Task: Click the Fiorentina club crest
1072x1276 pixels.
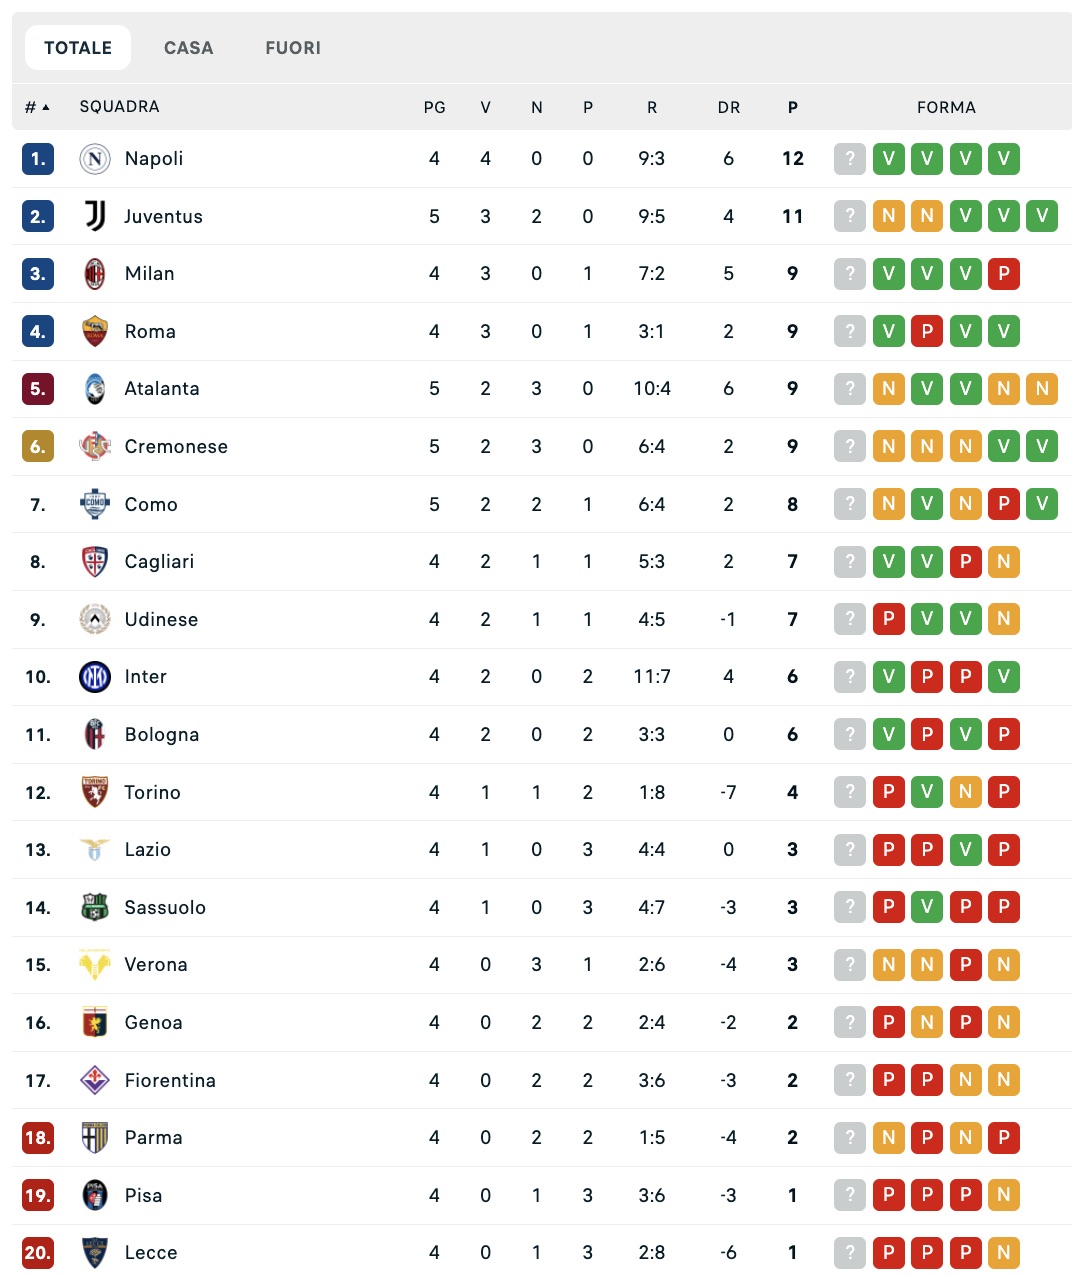Action: [95, 1080]
